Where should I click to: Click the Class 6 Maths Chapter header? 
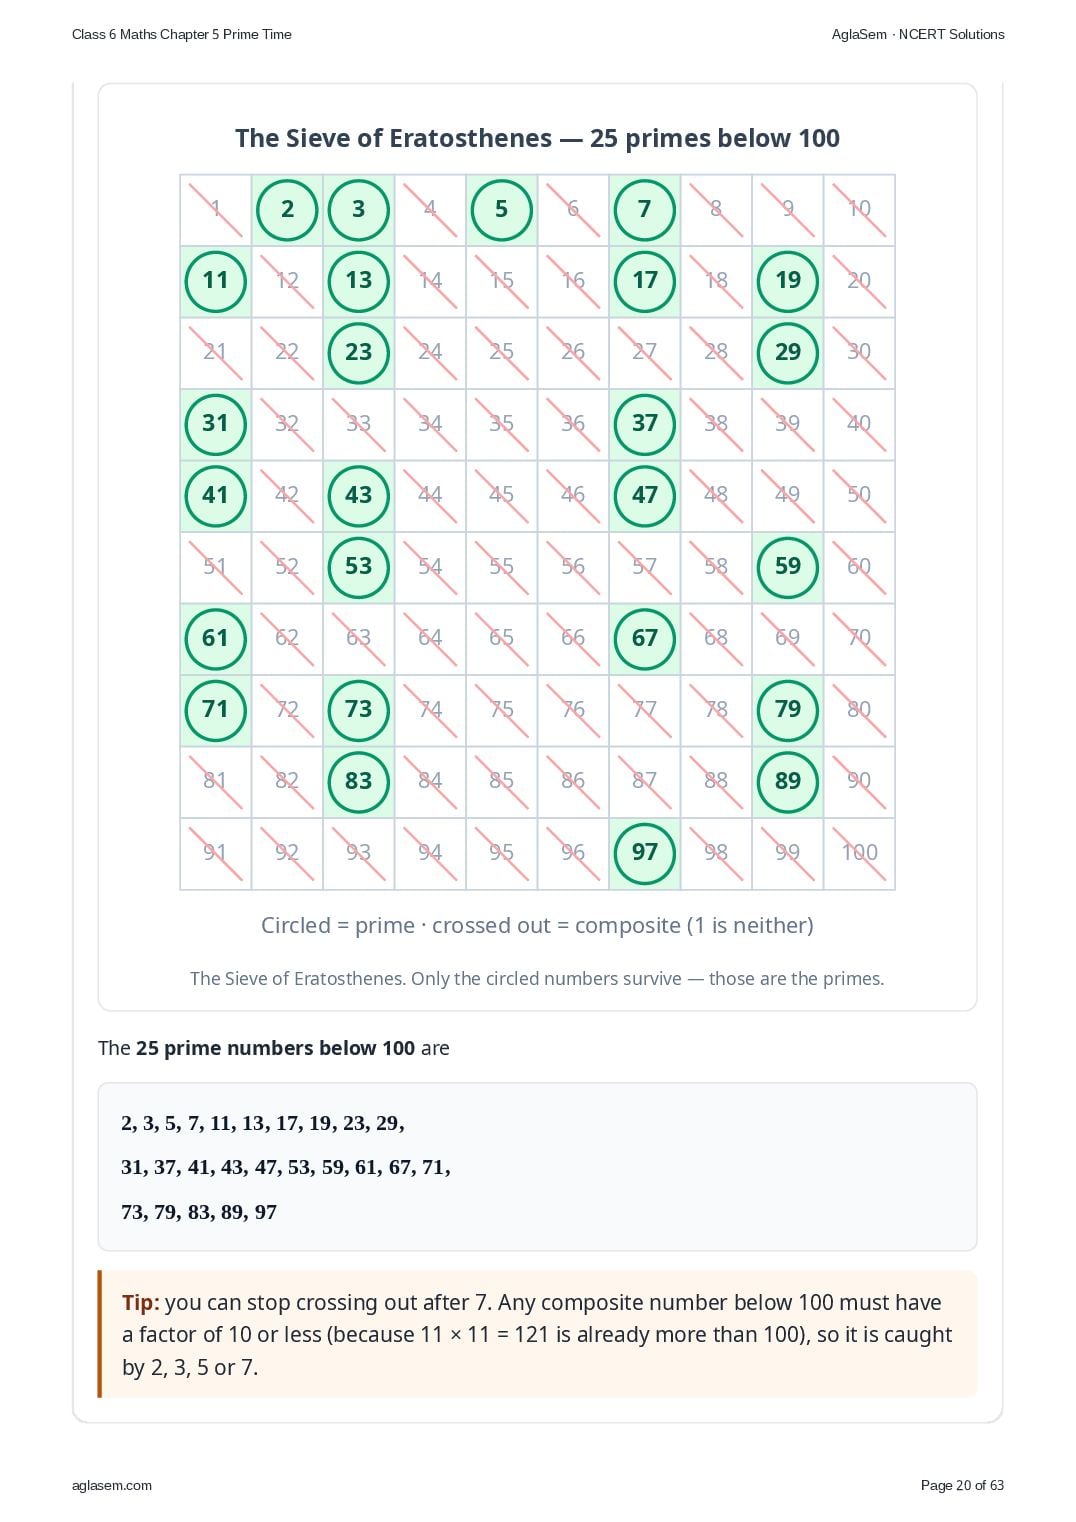(x=182, y=34)
